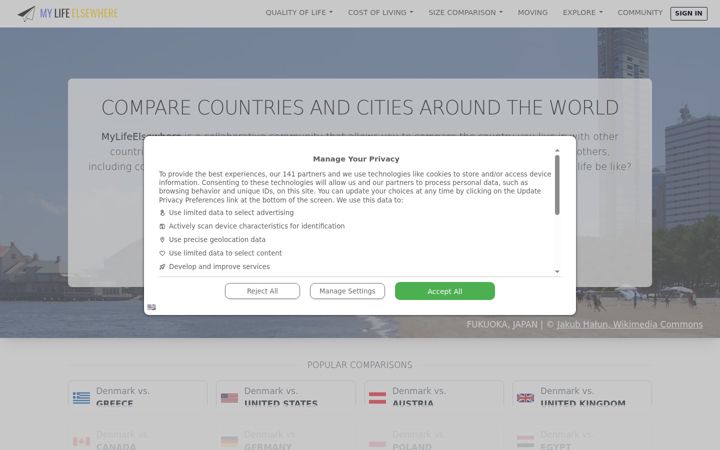Click the advertising icon beside 'Use limited data to select advertising'
Screen dimensions: 720x450
coord(162,213)
